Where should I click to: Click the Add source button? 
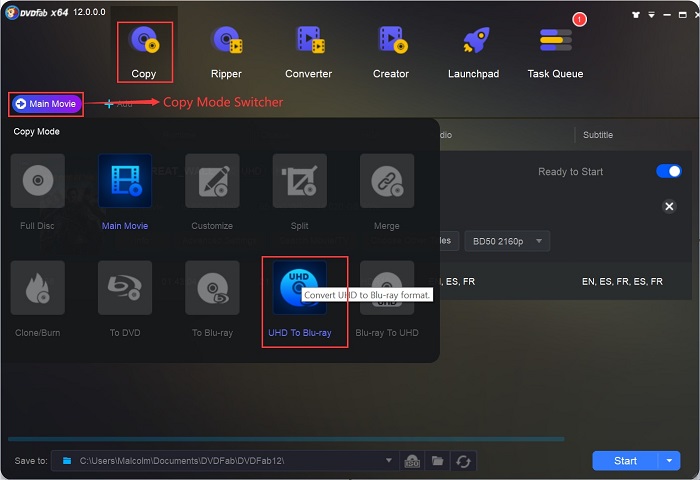point(118,104)
